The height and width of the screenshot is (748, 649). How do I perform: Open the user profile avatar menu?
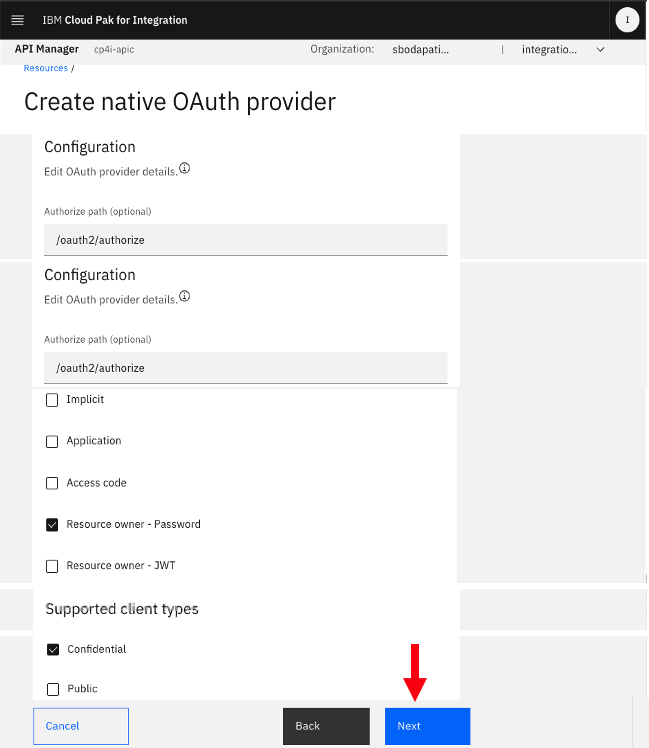click(627, 20)
